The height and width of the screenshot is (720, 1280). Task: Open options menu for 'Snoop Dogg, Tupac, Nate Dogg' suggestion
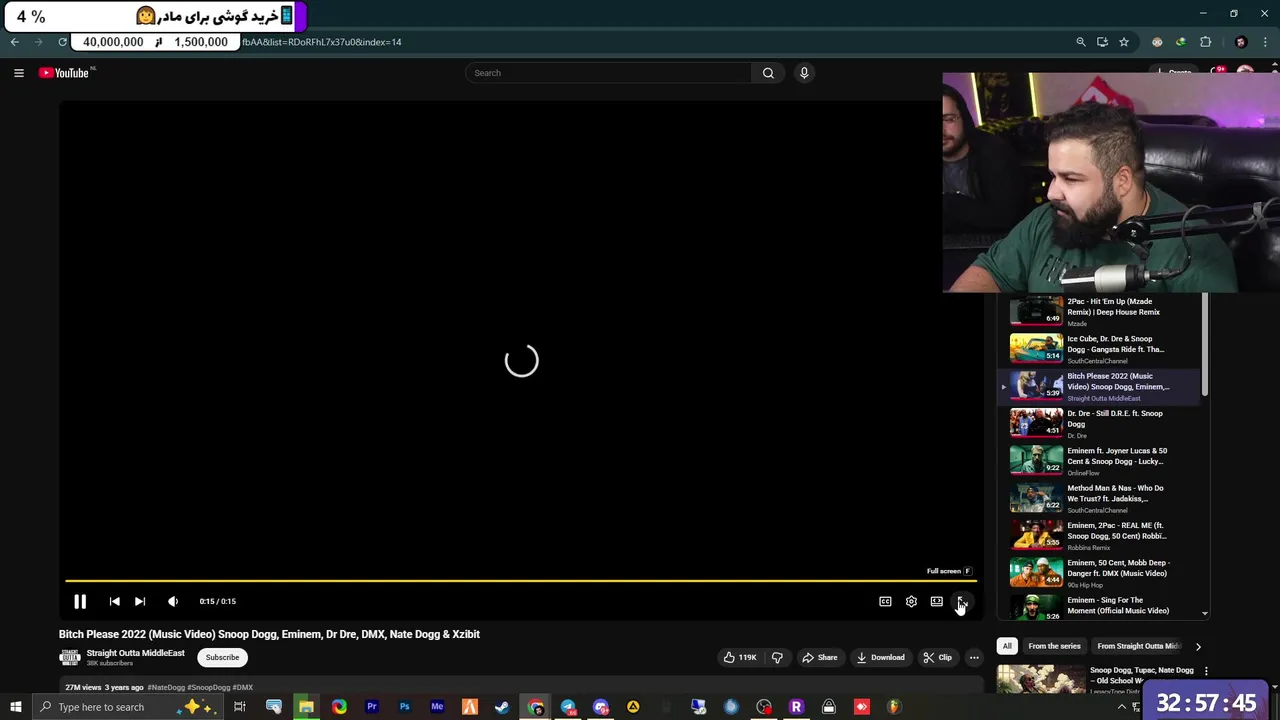pos(1206,672)
